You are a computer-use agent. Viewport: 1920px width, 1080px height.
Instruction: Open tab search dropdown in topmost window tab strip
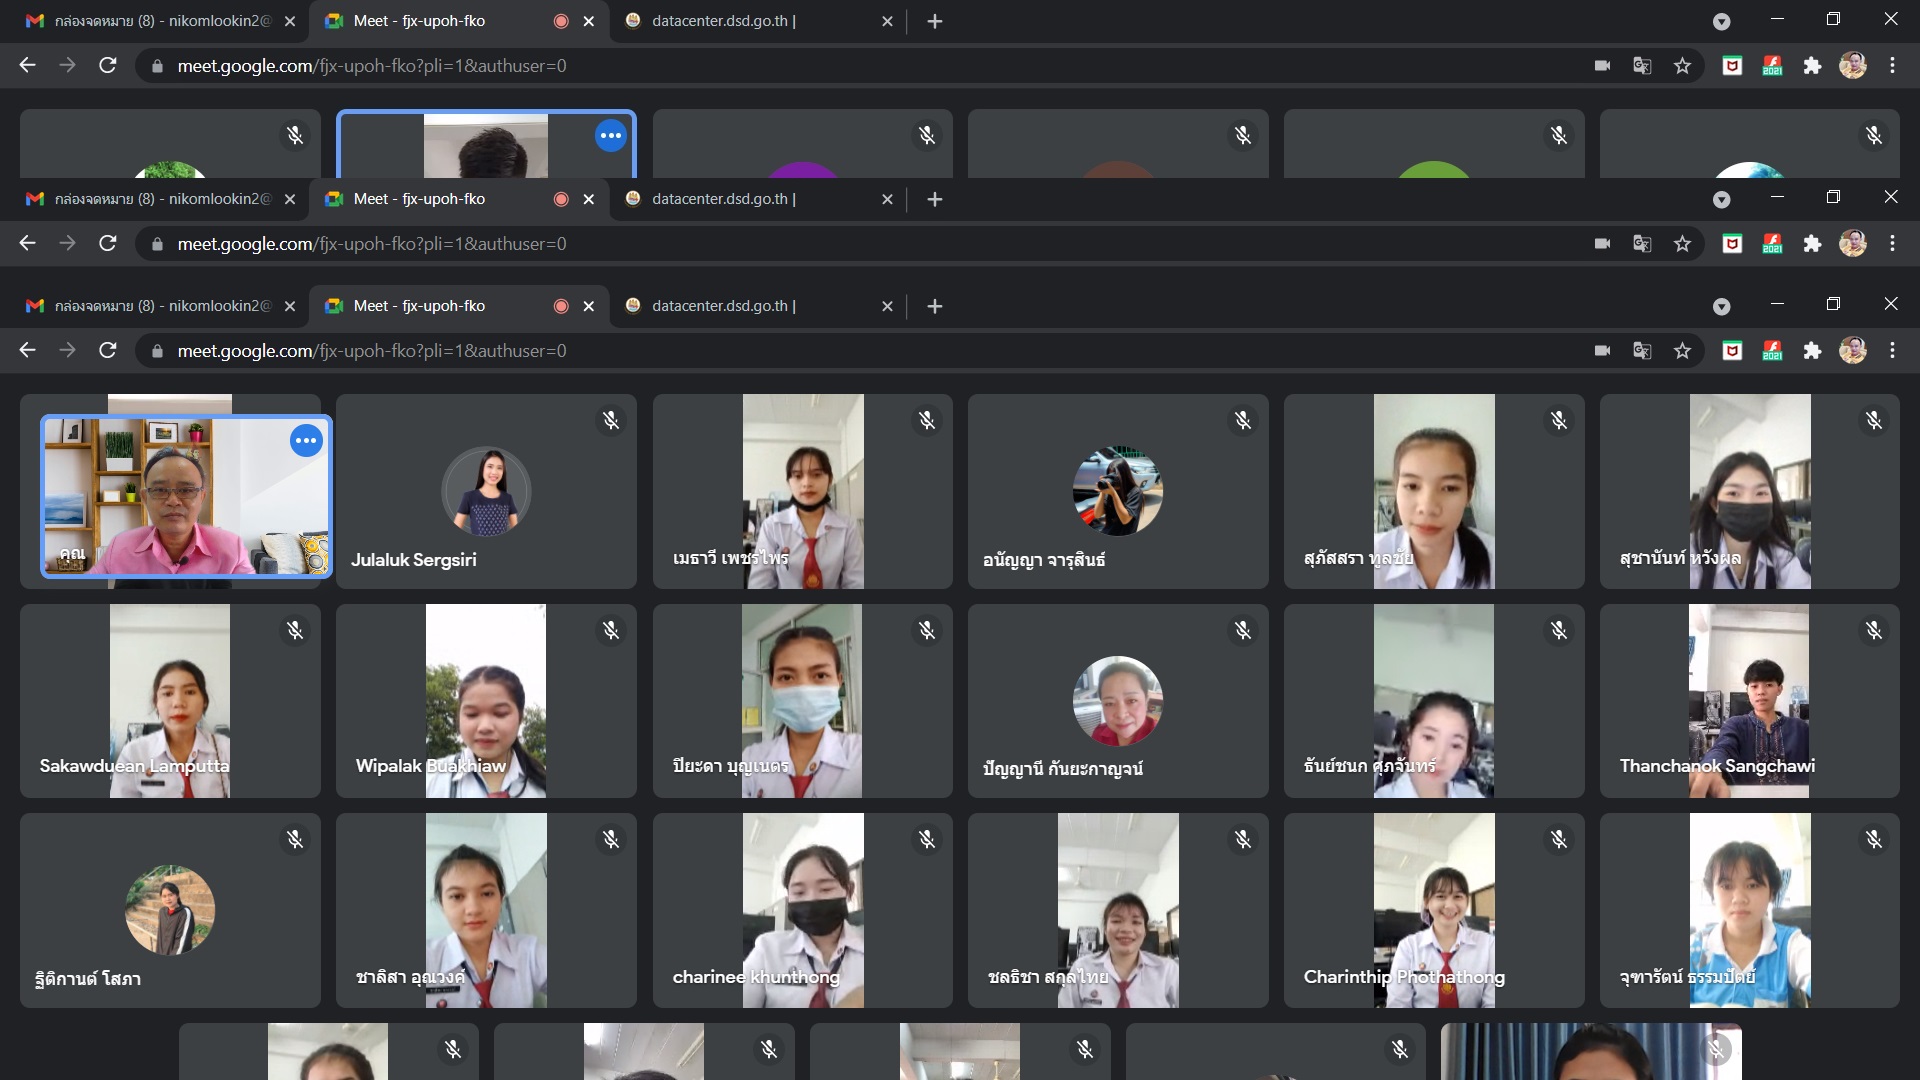click(x=1721, y=21)
